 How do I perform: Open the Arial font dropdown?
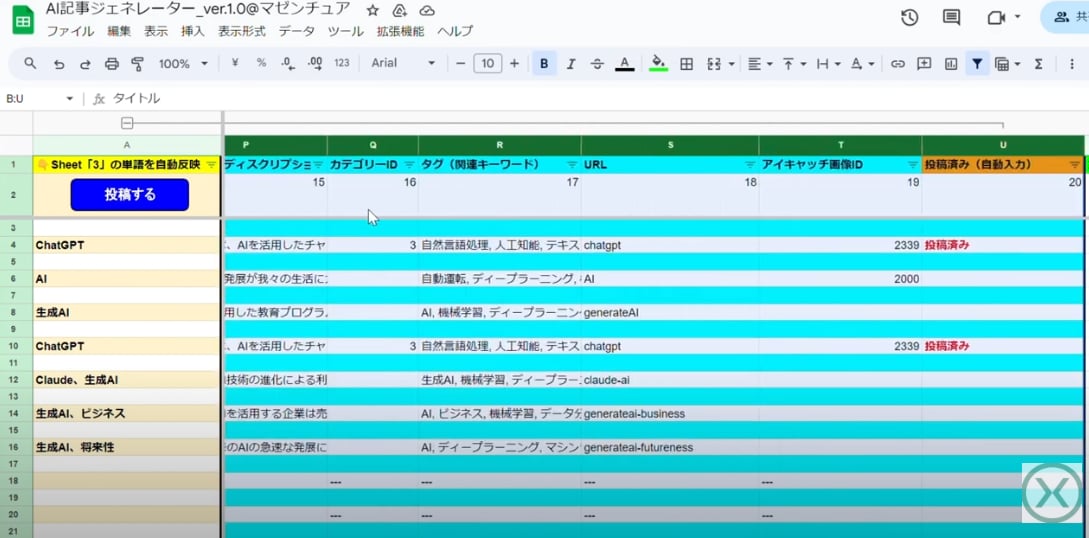[403, 63]
